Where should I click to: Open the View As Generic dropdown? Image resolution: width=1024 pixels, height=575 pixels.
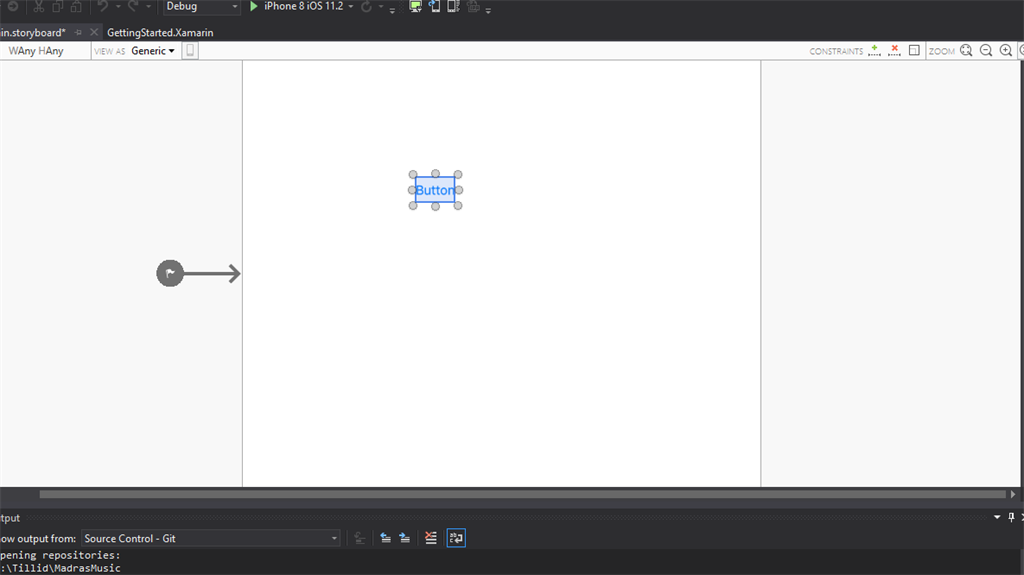coord(153,51)
